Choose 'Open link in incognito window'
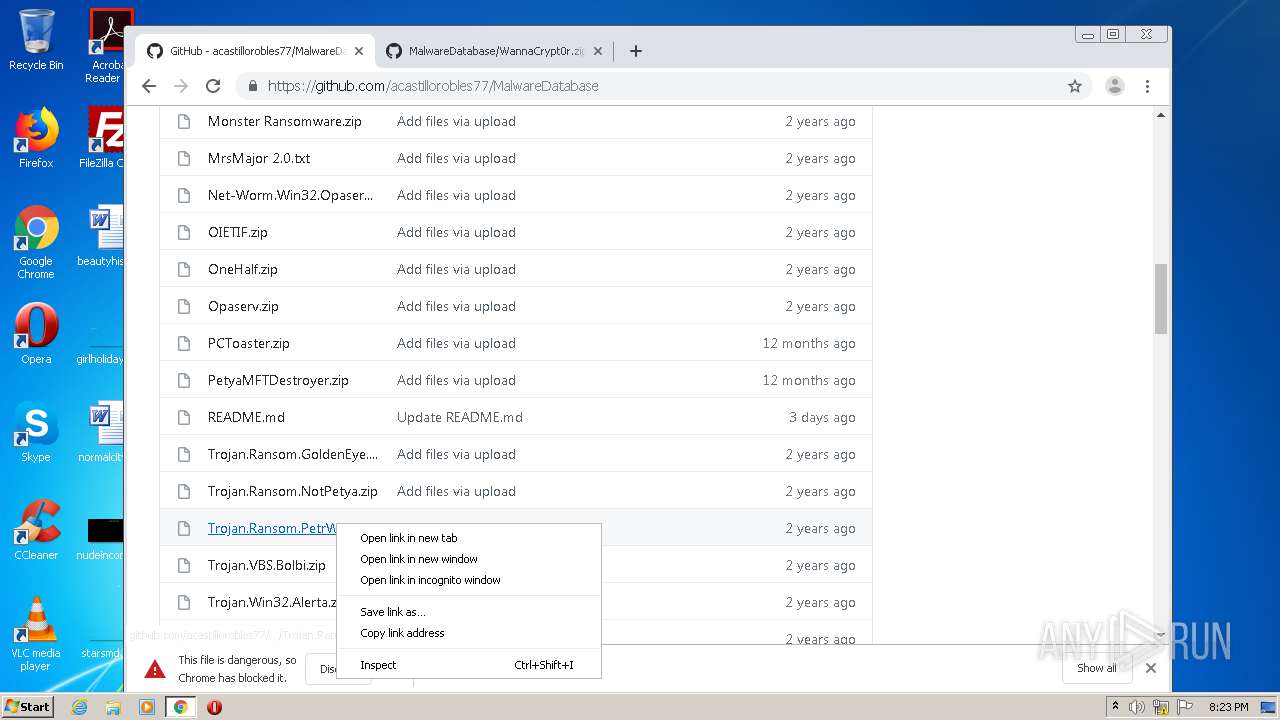The height and width of the screenshot is (720, 1280). pos(469,580)
